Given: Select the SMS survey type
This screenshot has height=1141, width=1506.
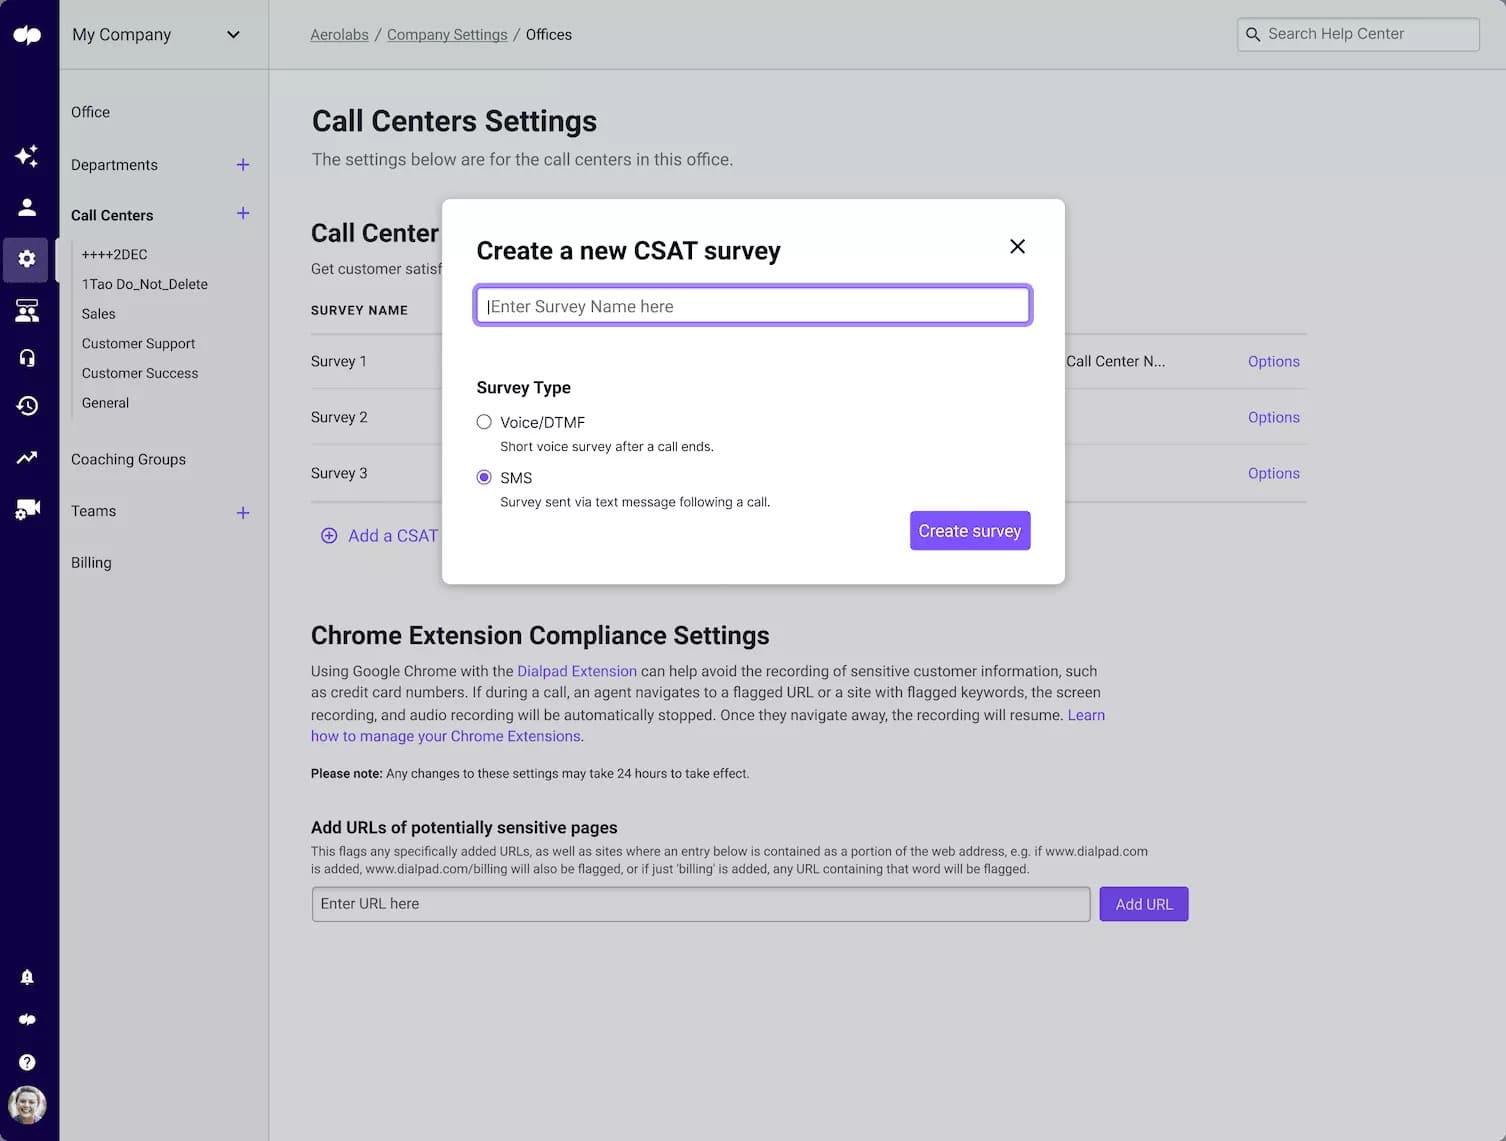Looking at the screenshot, I should (x=484, y=477).
